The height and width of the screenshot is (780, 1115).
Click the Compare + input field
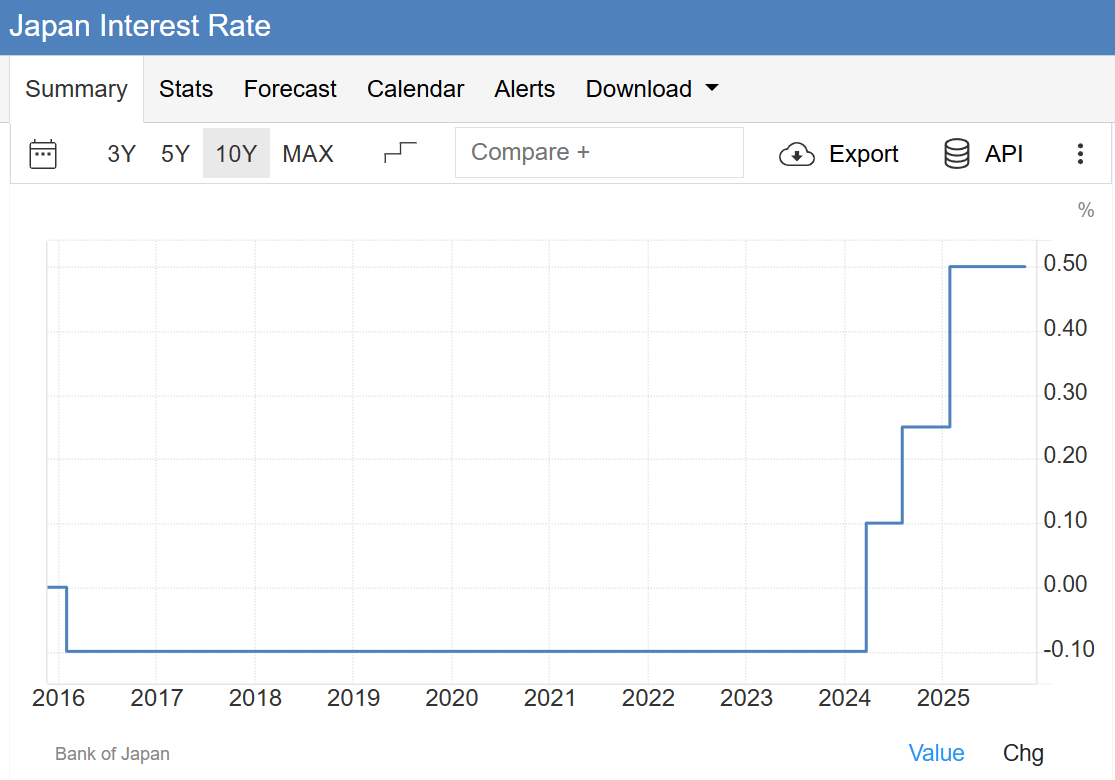[599, 153]
